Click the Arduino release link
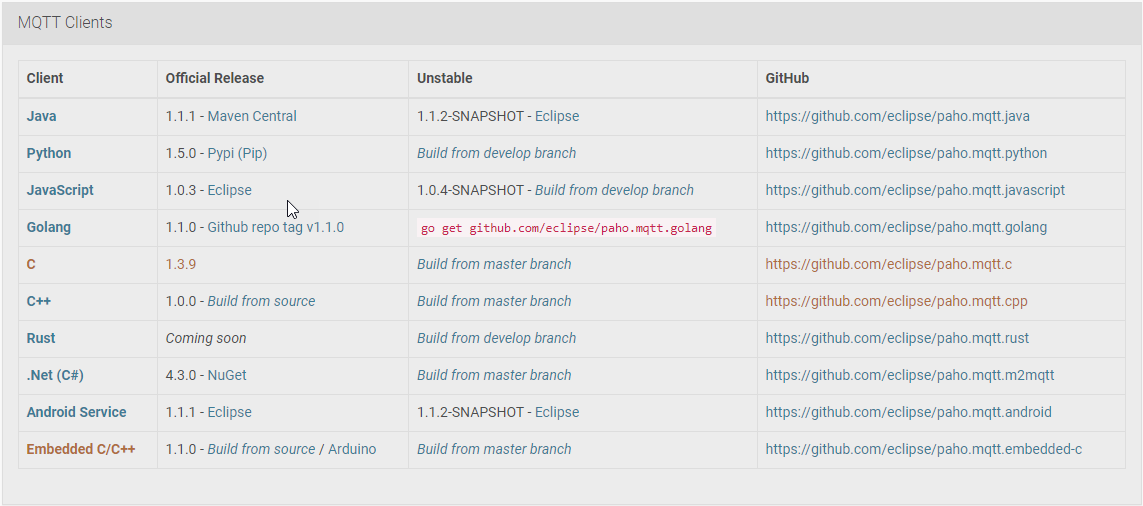Screen dimensions: 1143x506 point(352,449)
